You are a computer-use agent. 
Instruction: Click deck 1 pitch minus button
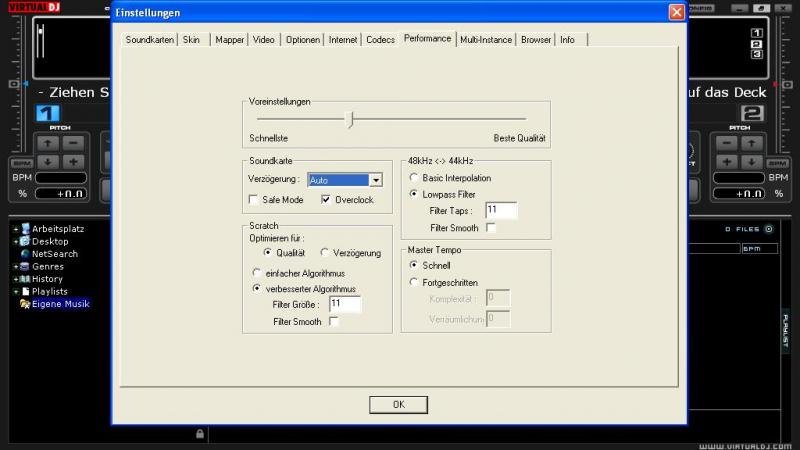[x=73, y=144]
